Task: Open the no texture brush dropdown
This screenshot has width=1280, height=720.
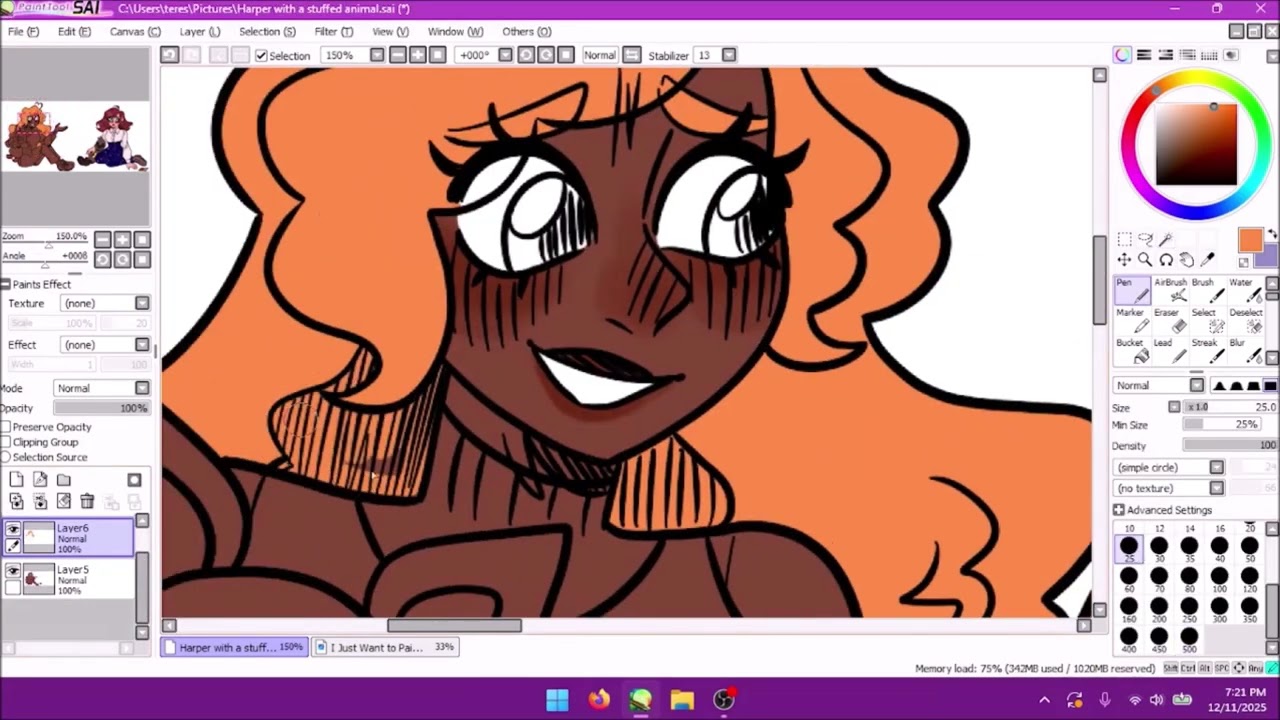Action: pyautogui.click(x=1216, y=488)
